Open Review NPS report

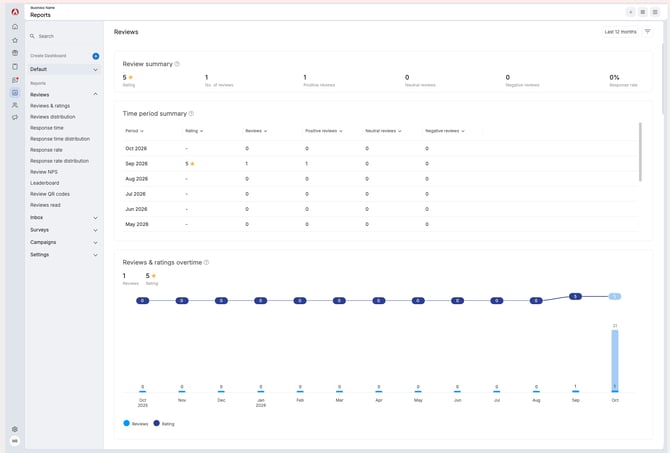pos(44,172)
